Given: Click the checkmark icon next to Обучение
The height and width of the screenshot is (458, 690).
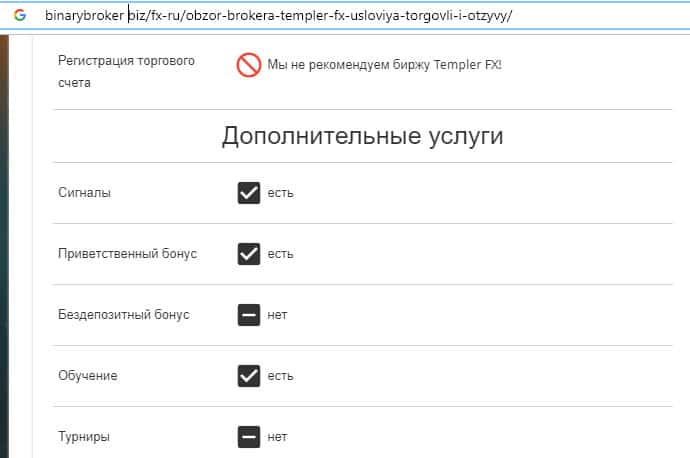Looking at the screenshot, I should coord(249,376).
